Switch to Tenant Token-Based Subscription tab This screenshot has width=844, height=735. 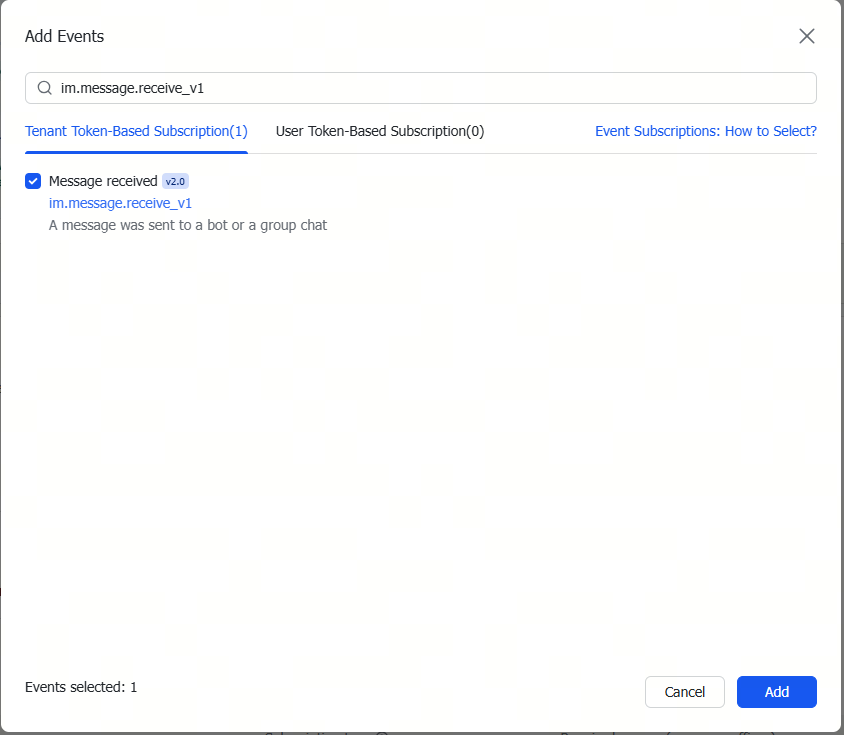pos(136,131)
